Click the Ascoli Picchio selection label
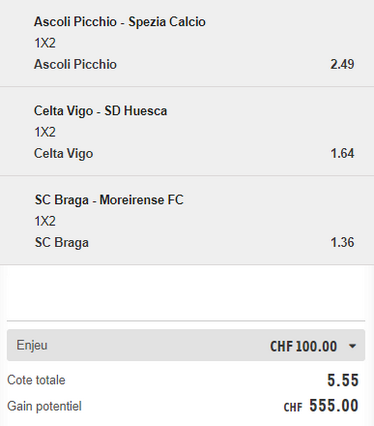374x426 pixels. tap(75, 64)
